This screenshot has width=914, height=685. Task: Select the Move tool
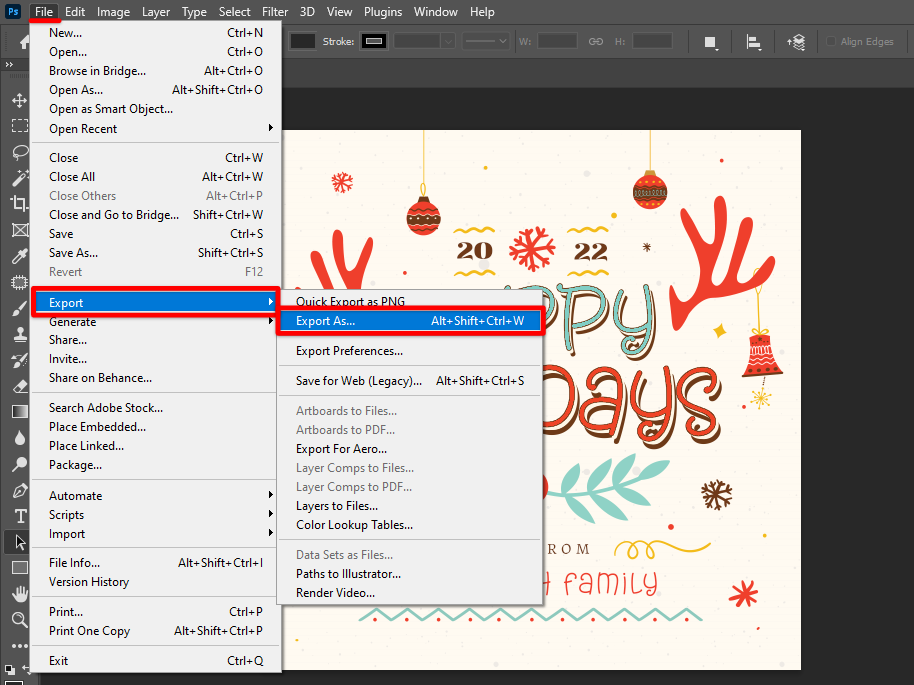(x=19, y=101)
